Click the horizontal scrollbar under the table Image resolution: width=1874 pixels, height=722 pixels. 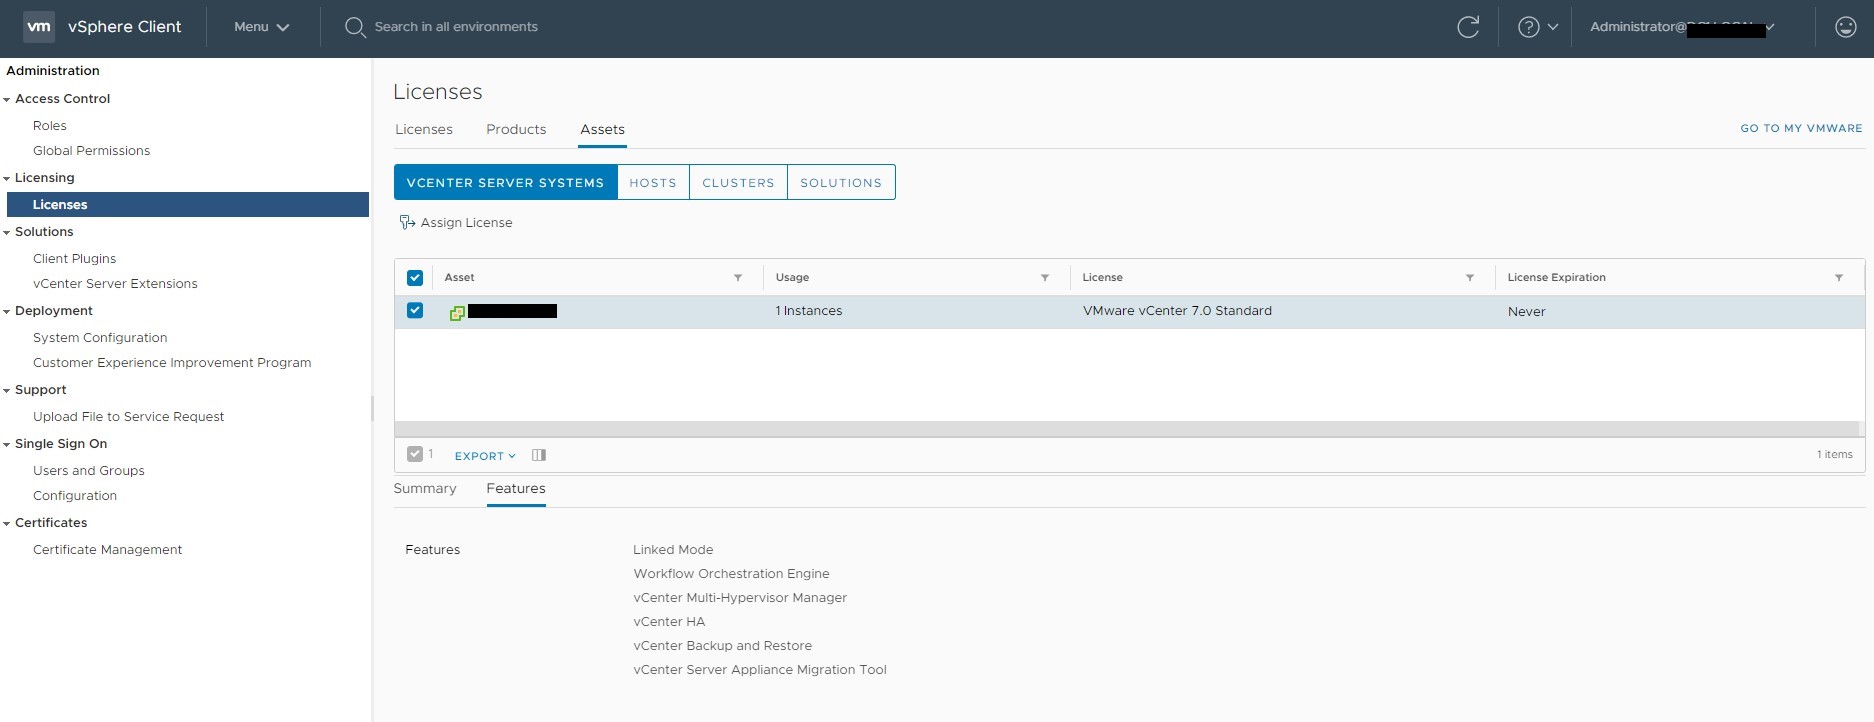(1127, 429)
